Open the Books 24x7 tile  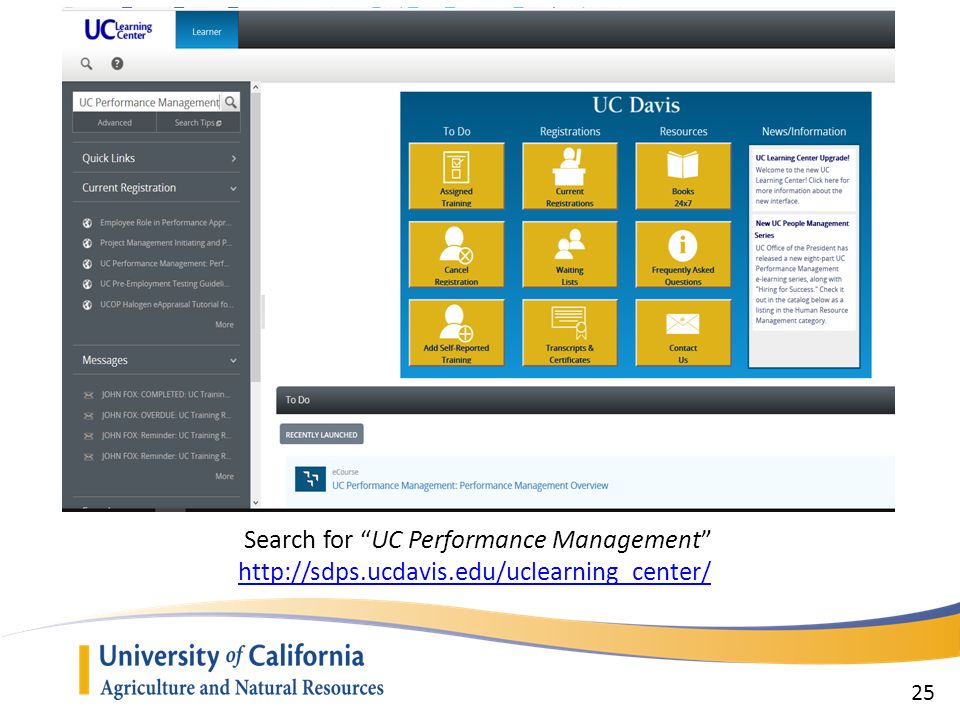pos(683,176)
